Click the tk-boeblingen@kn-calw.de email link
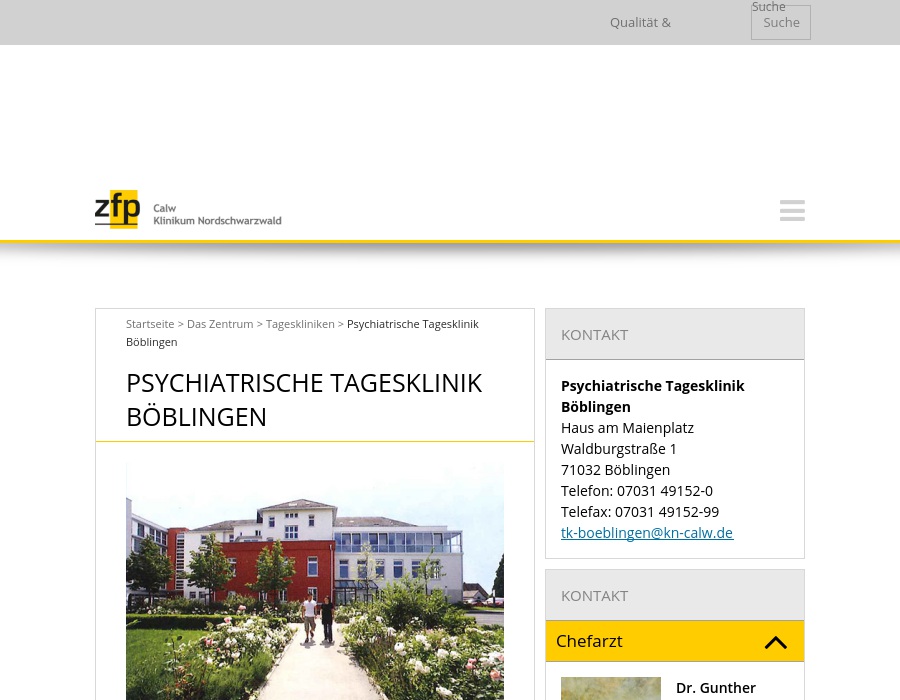900x700 pixels. click(647, 533)
